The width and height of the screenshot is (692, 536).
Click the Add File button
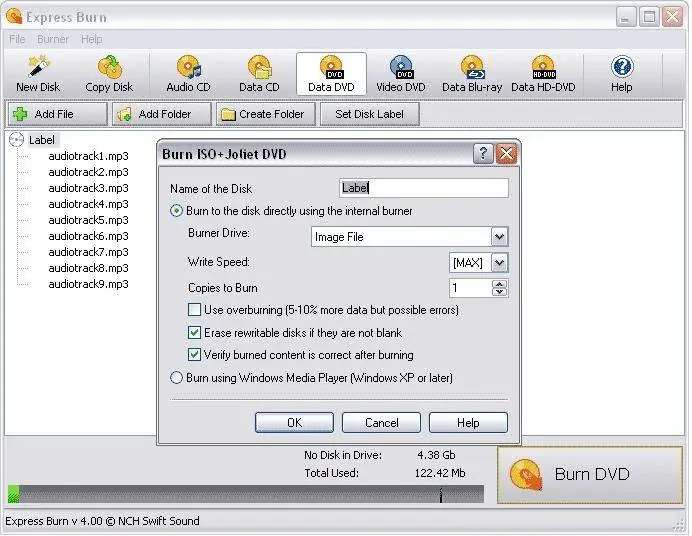tap(57, 114)
